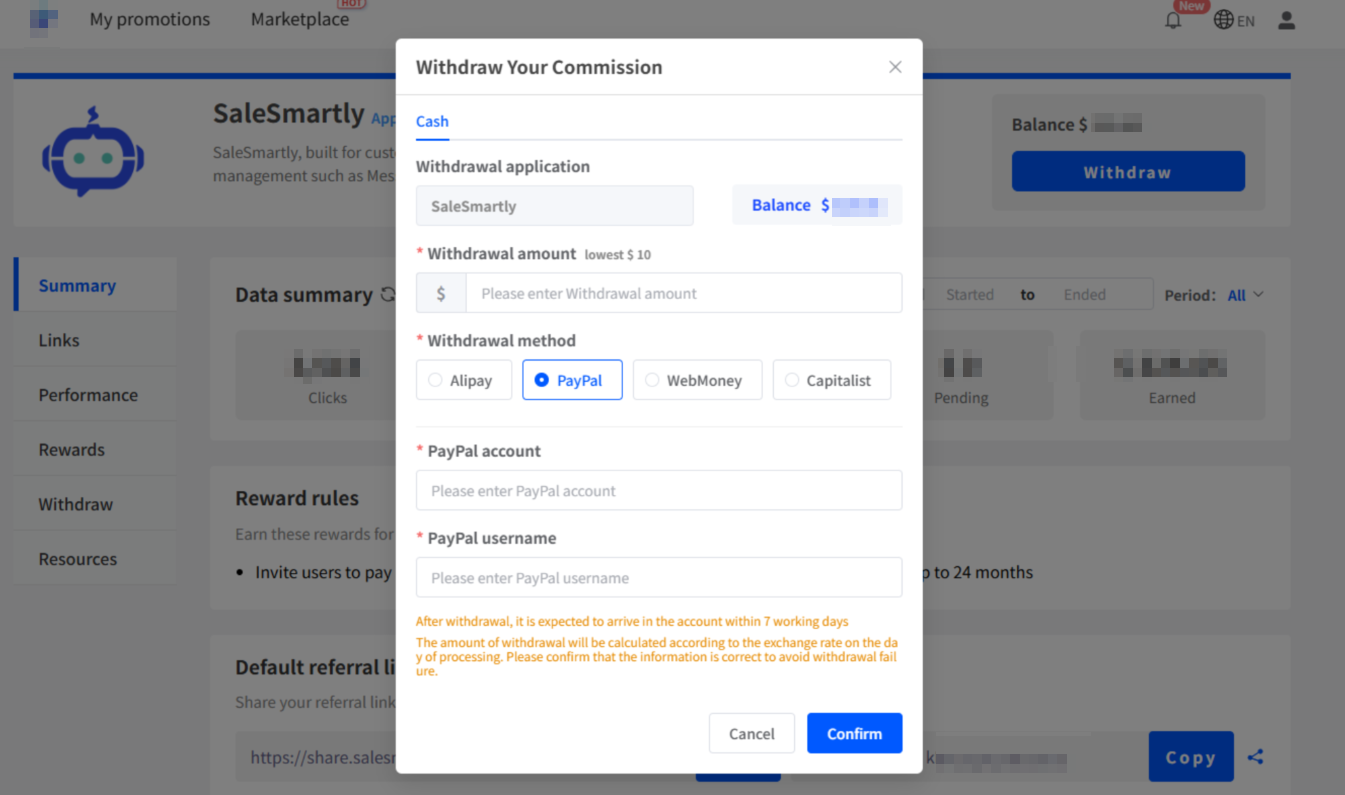The height and width of the screenshot is (795, 1345).
Task: Choose Capitalist withdrawal method
Action: pyautogui.click(x=831, y=380)
